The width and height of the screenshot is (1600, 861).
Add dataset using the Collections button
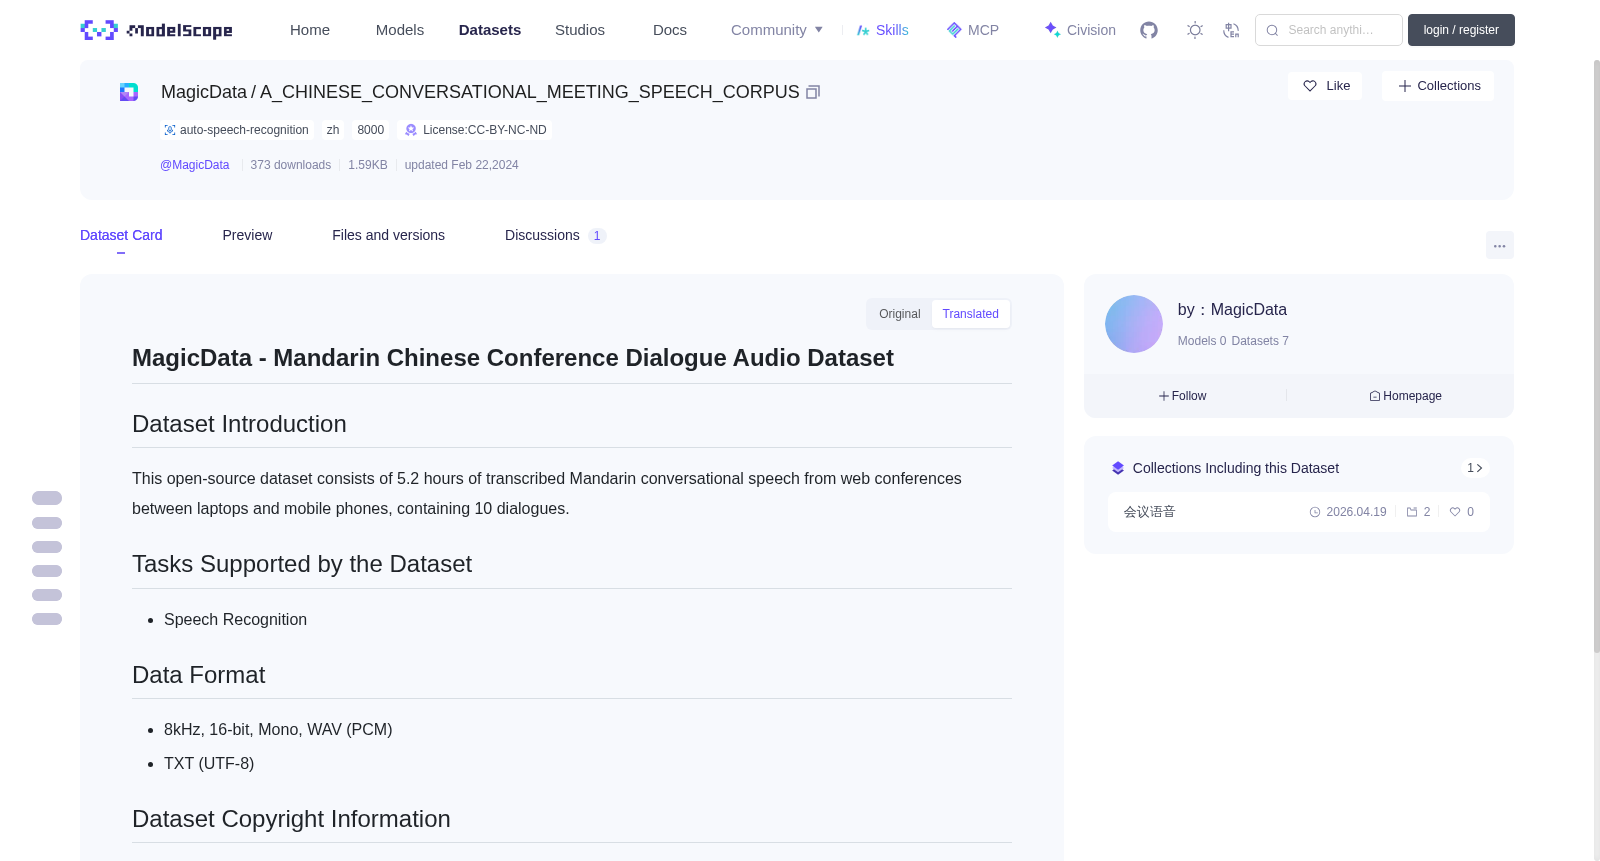click(1438, 86)
